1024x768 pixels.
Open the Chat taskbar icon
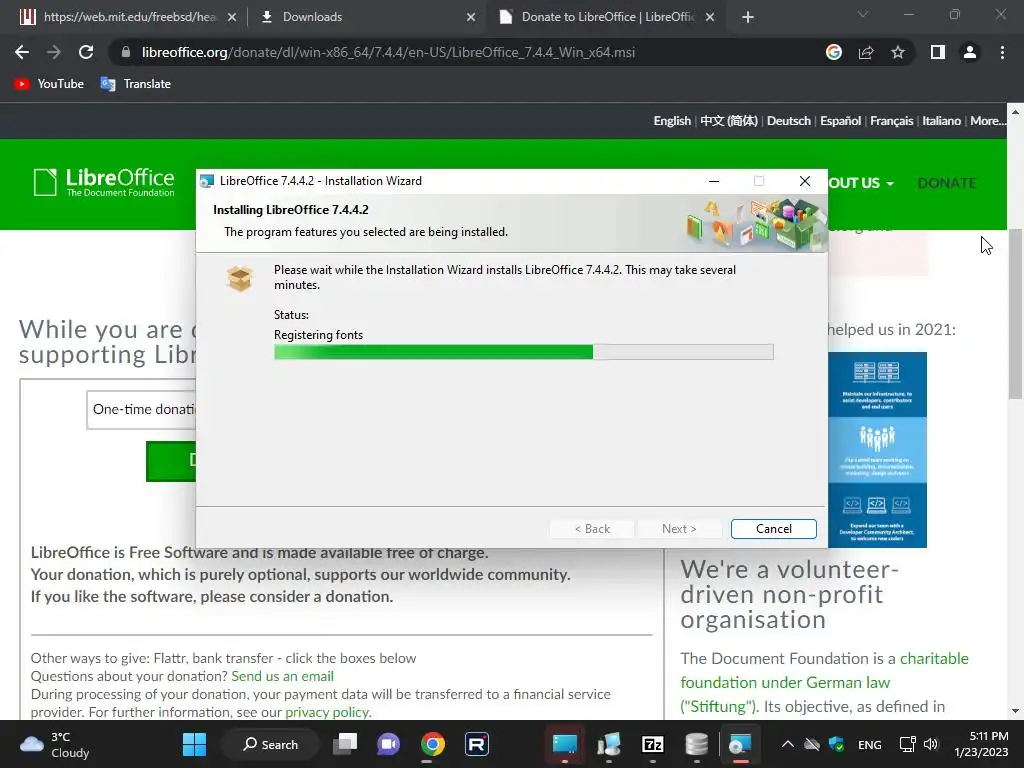click(x=388, y=744)
